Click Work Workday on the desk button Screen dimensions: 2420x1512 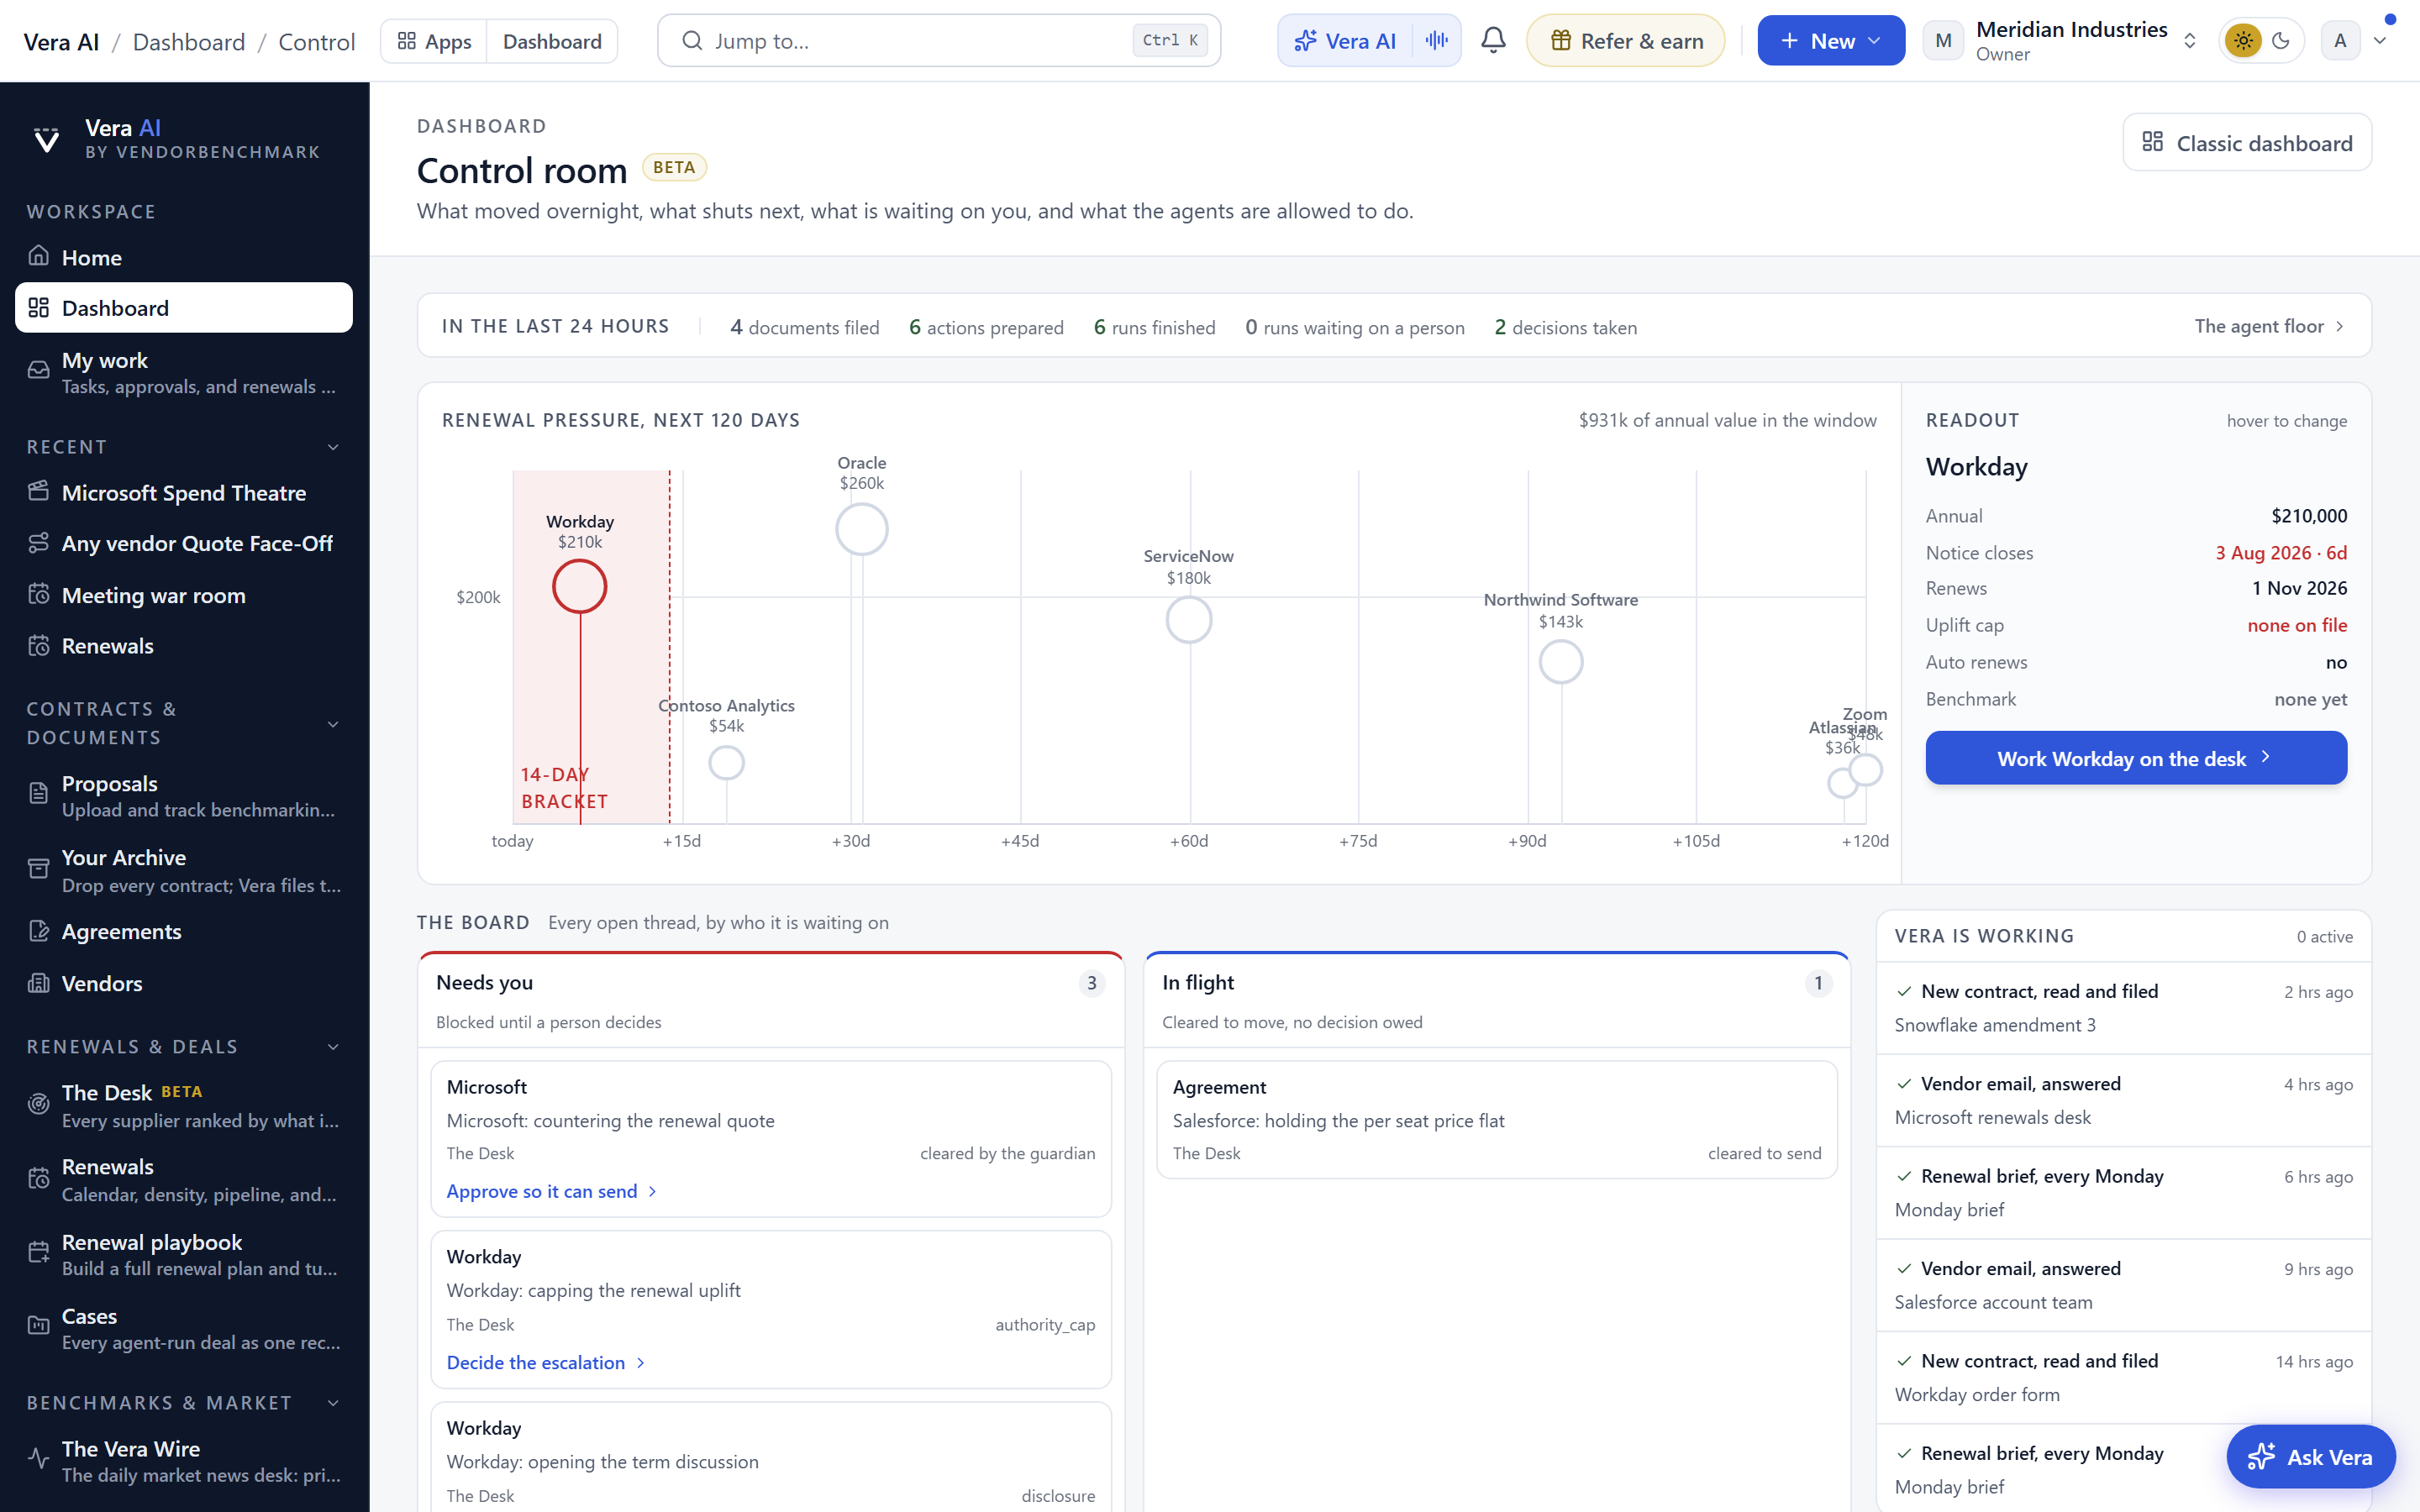2136,758
